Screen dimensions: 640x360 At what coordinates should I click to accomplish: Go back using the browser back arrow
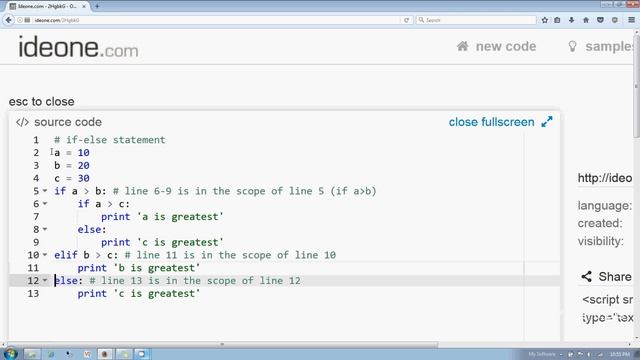[x=8, y=20]
